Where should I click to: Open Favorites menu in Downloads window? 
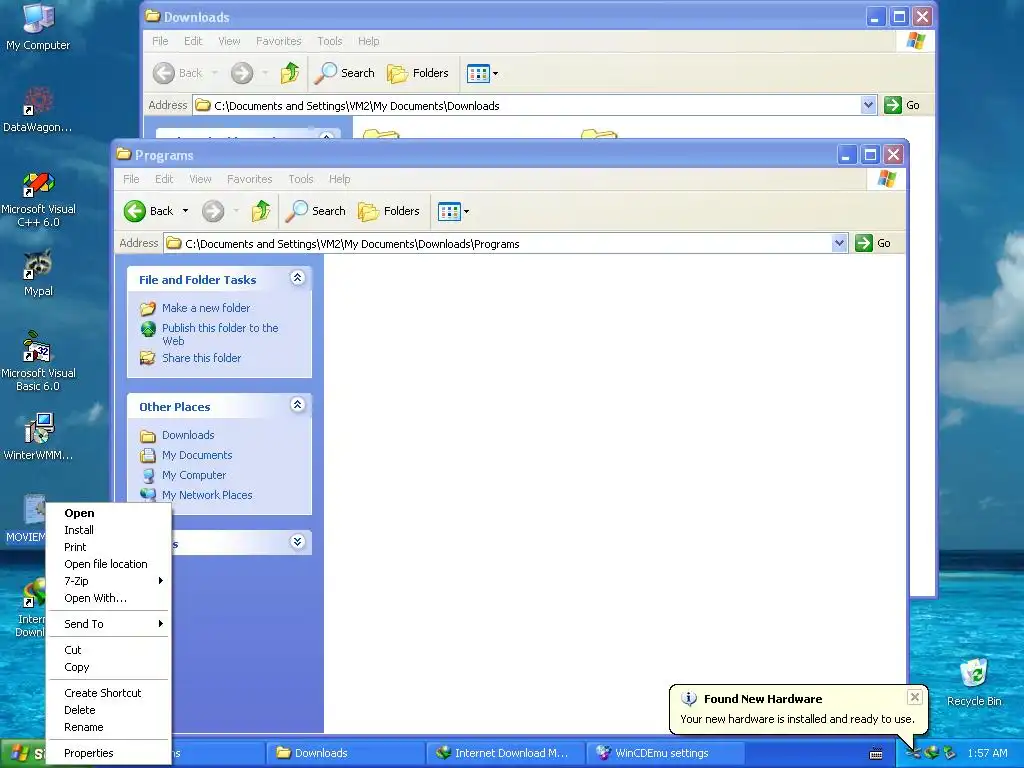tap(279, 41)
